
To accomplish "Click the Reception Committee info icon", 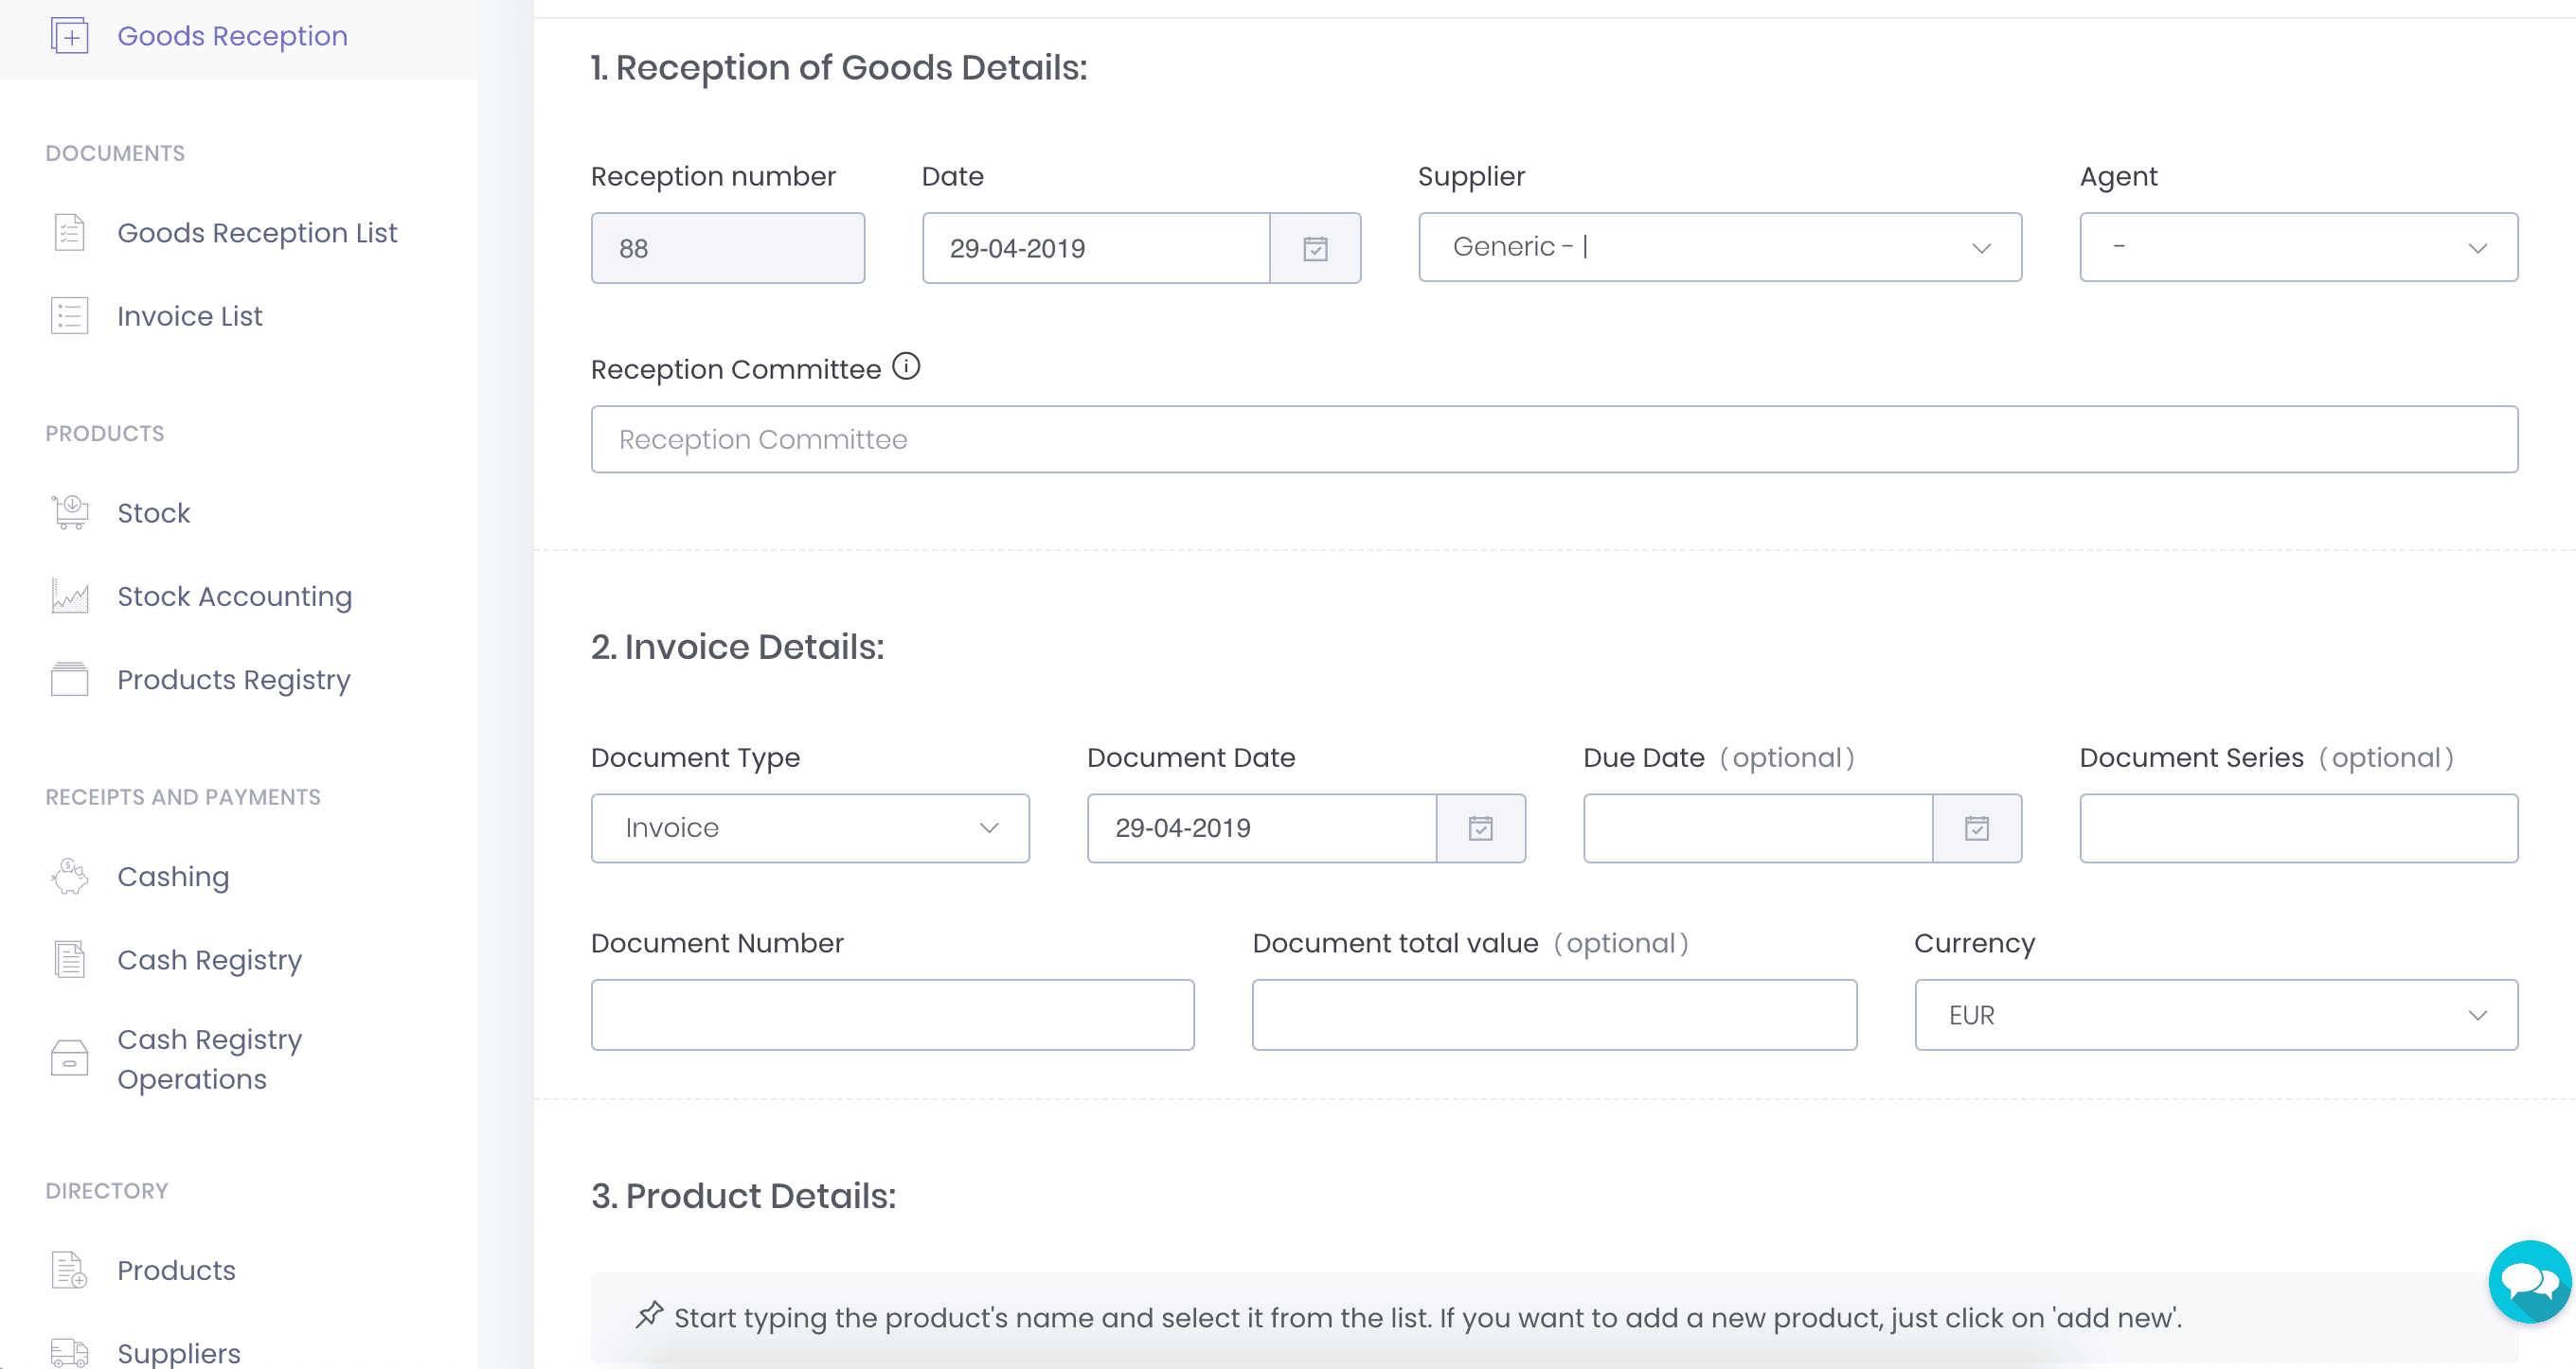I will [x=906, y=367].
